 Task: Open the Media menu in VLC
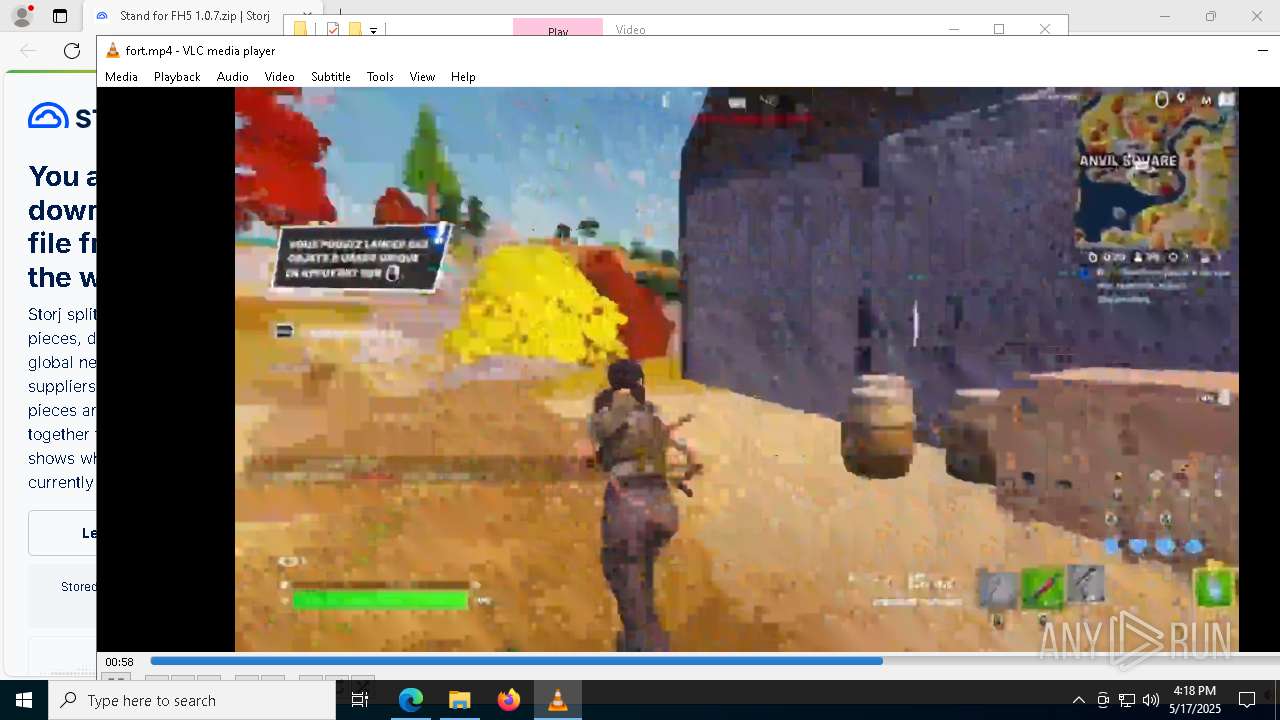coord(121,77)
